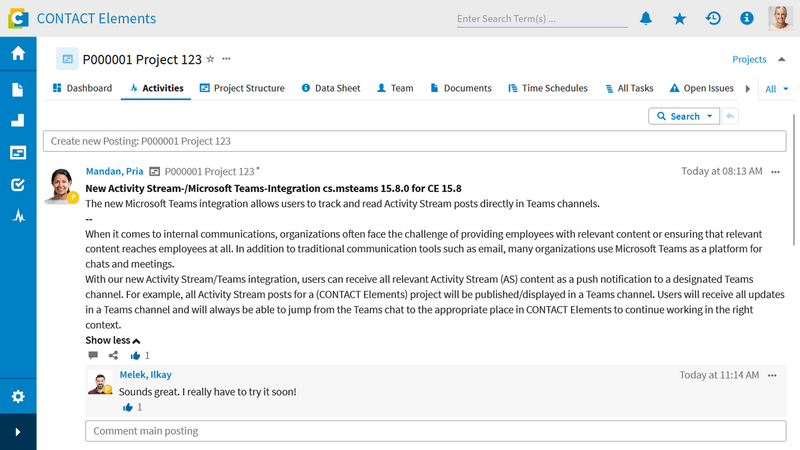The image size is (800, 450).
Task: Go to Home in left sidebar
Action: [18, 53]
